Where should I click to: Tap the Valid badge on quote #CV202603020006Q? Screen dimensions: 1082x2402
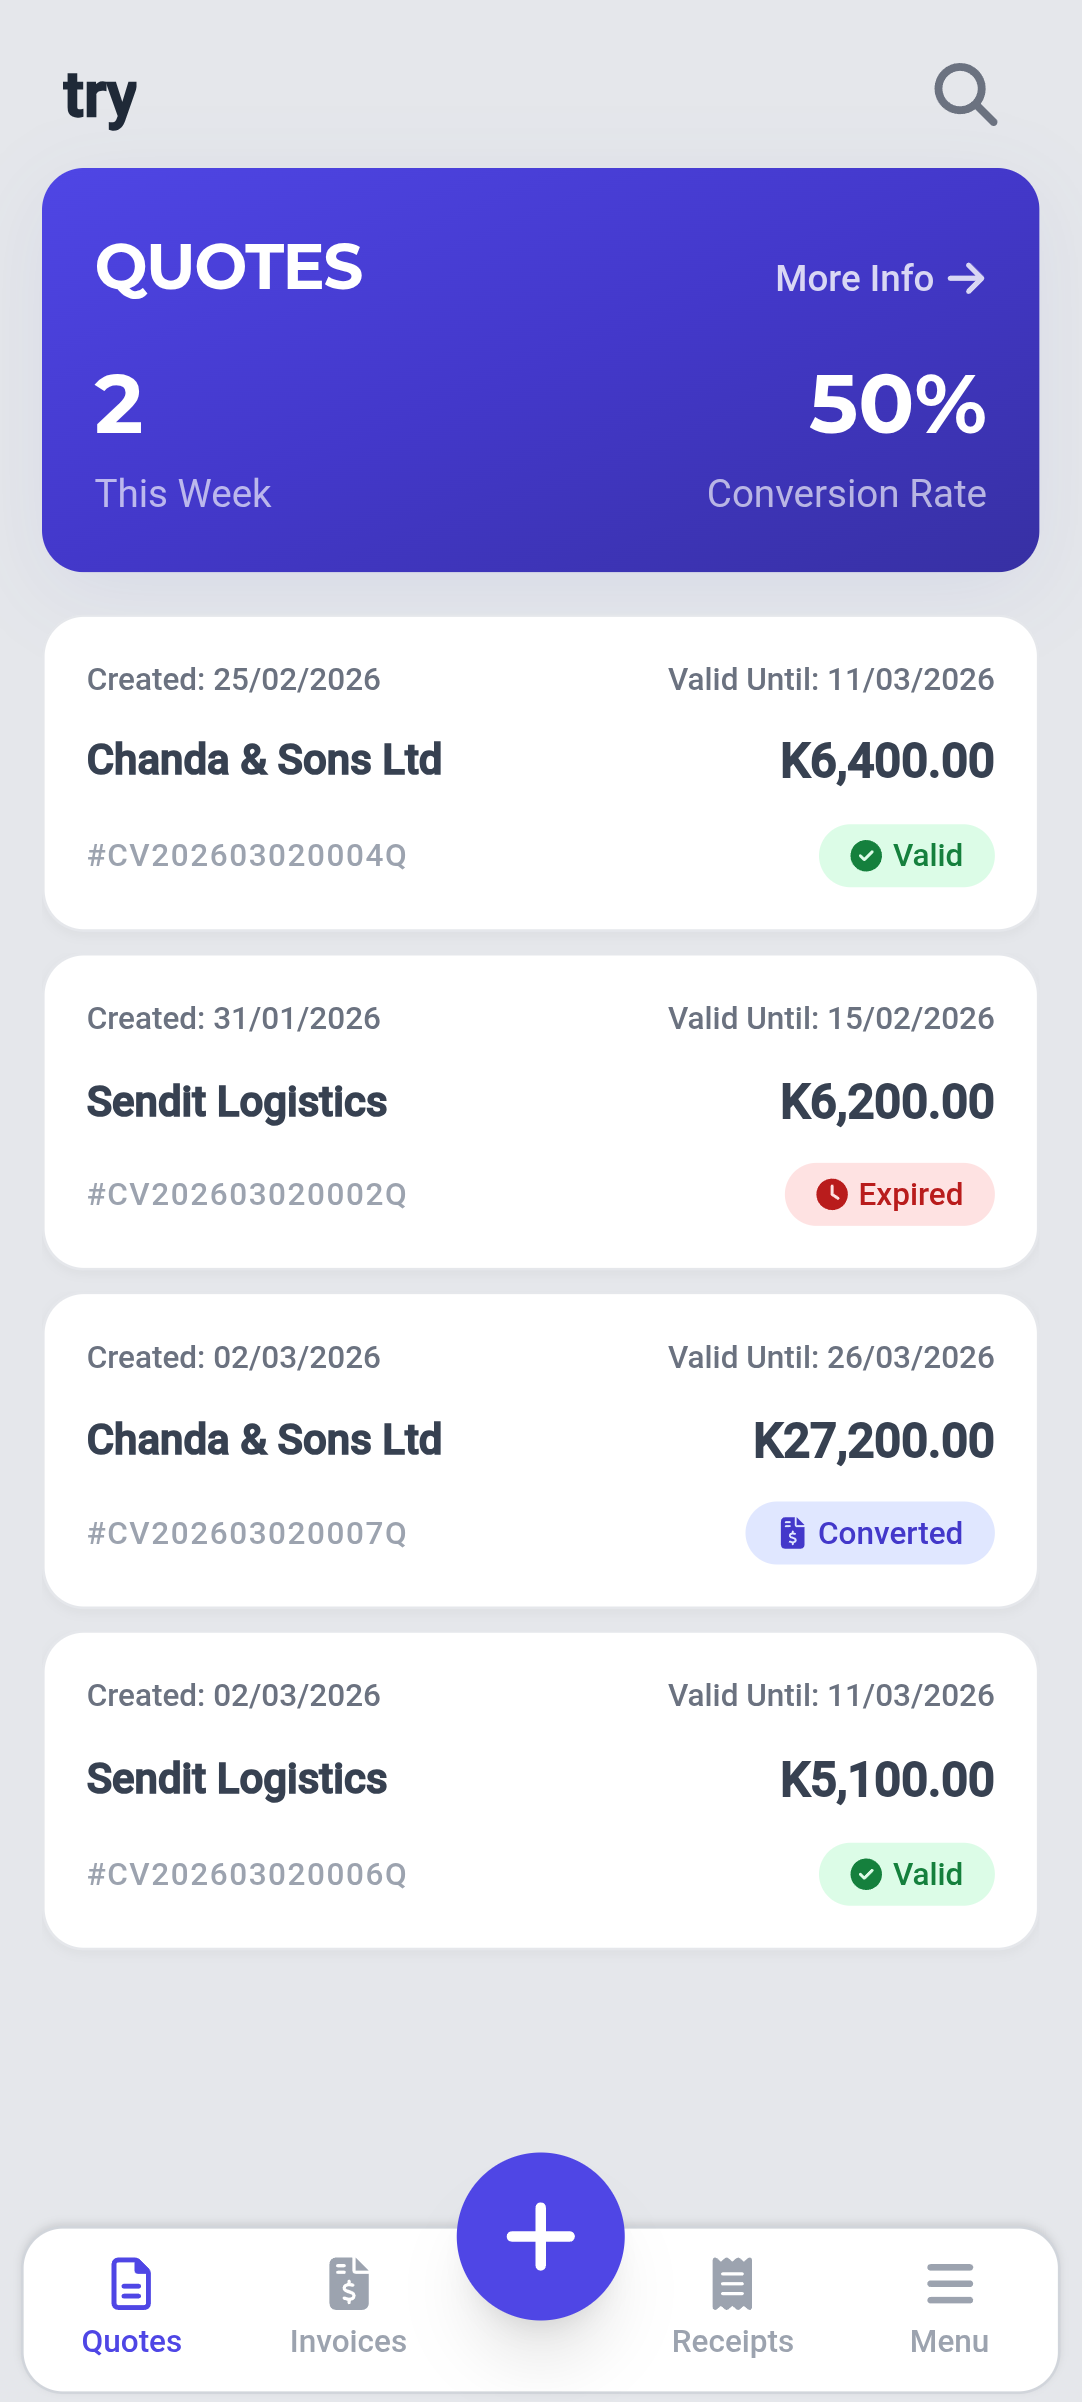906,1874
